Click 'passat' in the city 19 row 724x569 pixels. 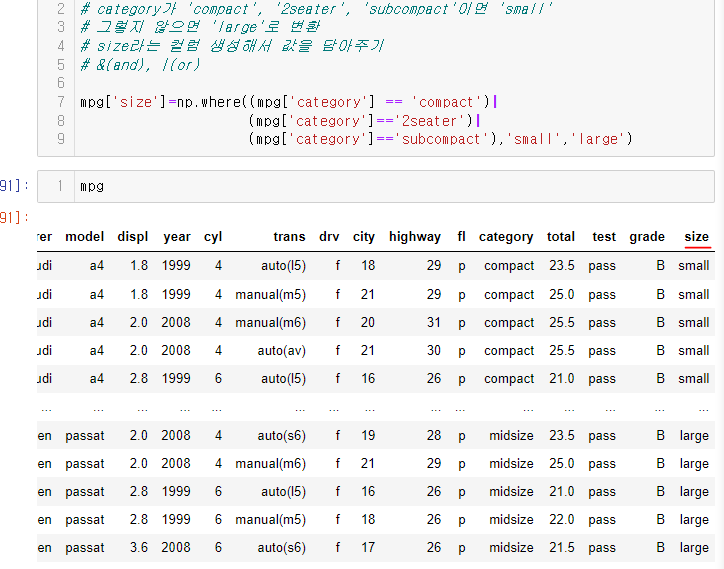click(84, 436)
